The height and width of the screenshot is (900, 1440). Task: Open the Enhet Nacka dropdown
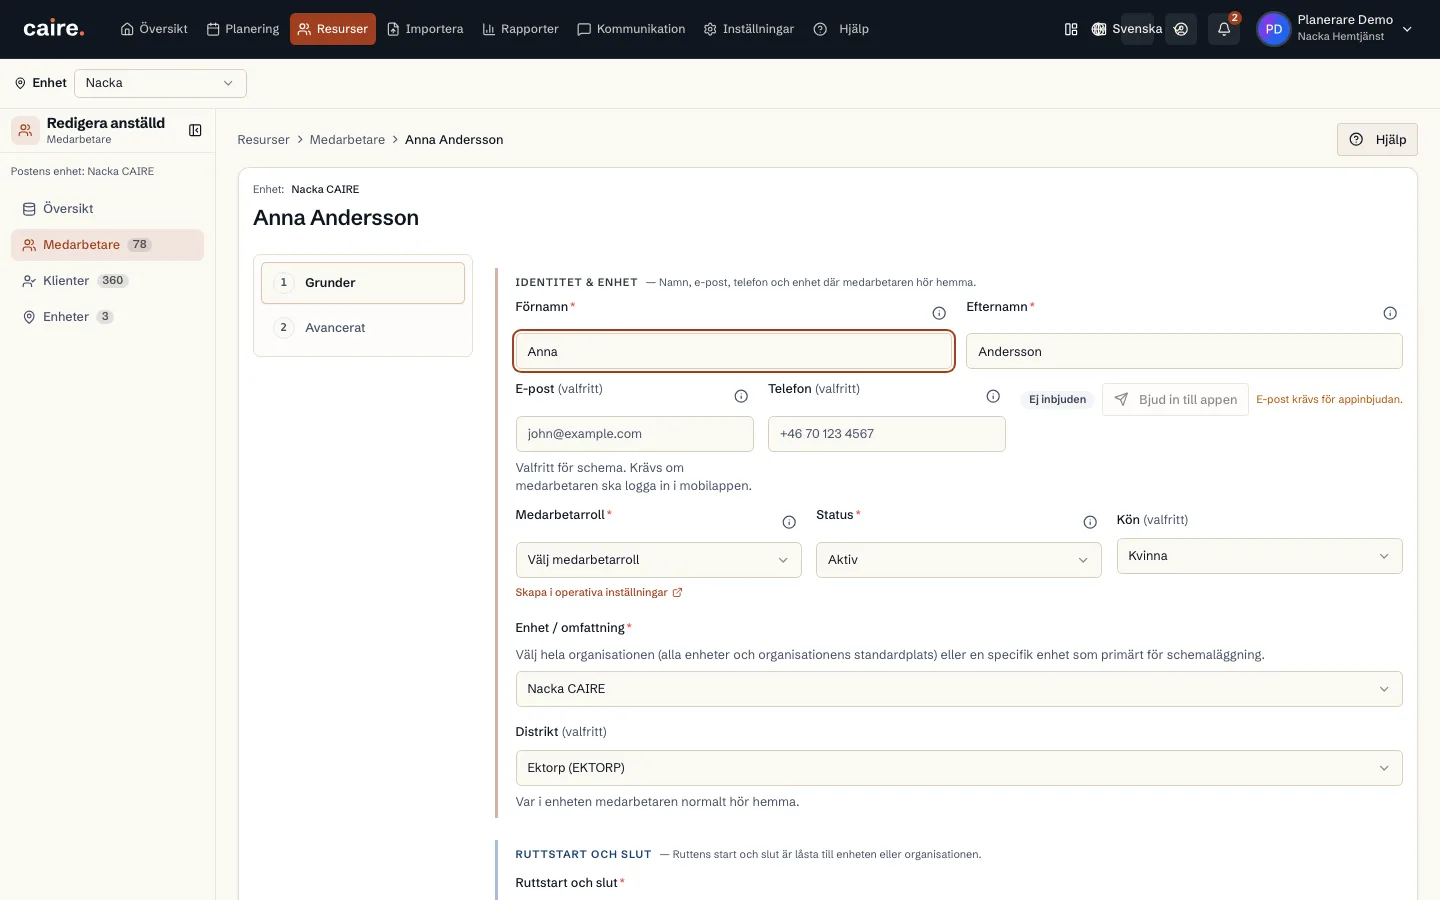point(160,83)
